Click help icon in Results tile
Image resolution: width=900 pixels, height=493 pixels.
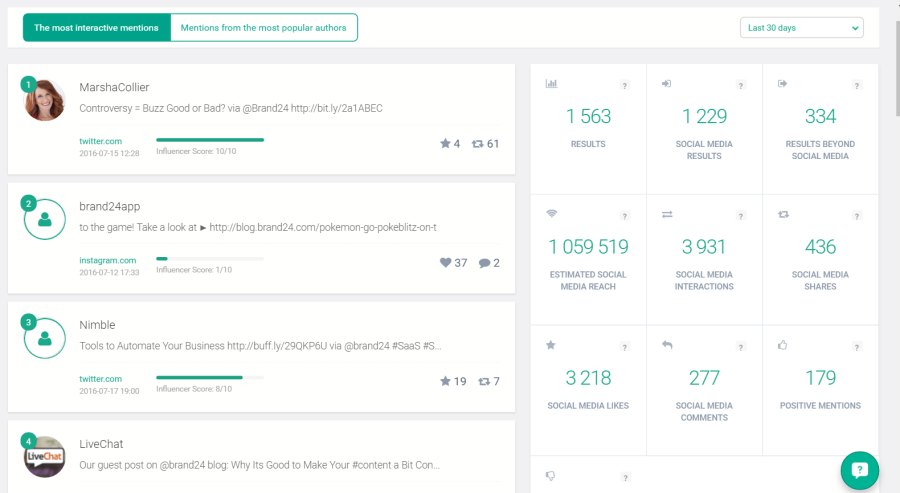624,86
